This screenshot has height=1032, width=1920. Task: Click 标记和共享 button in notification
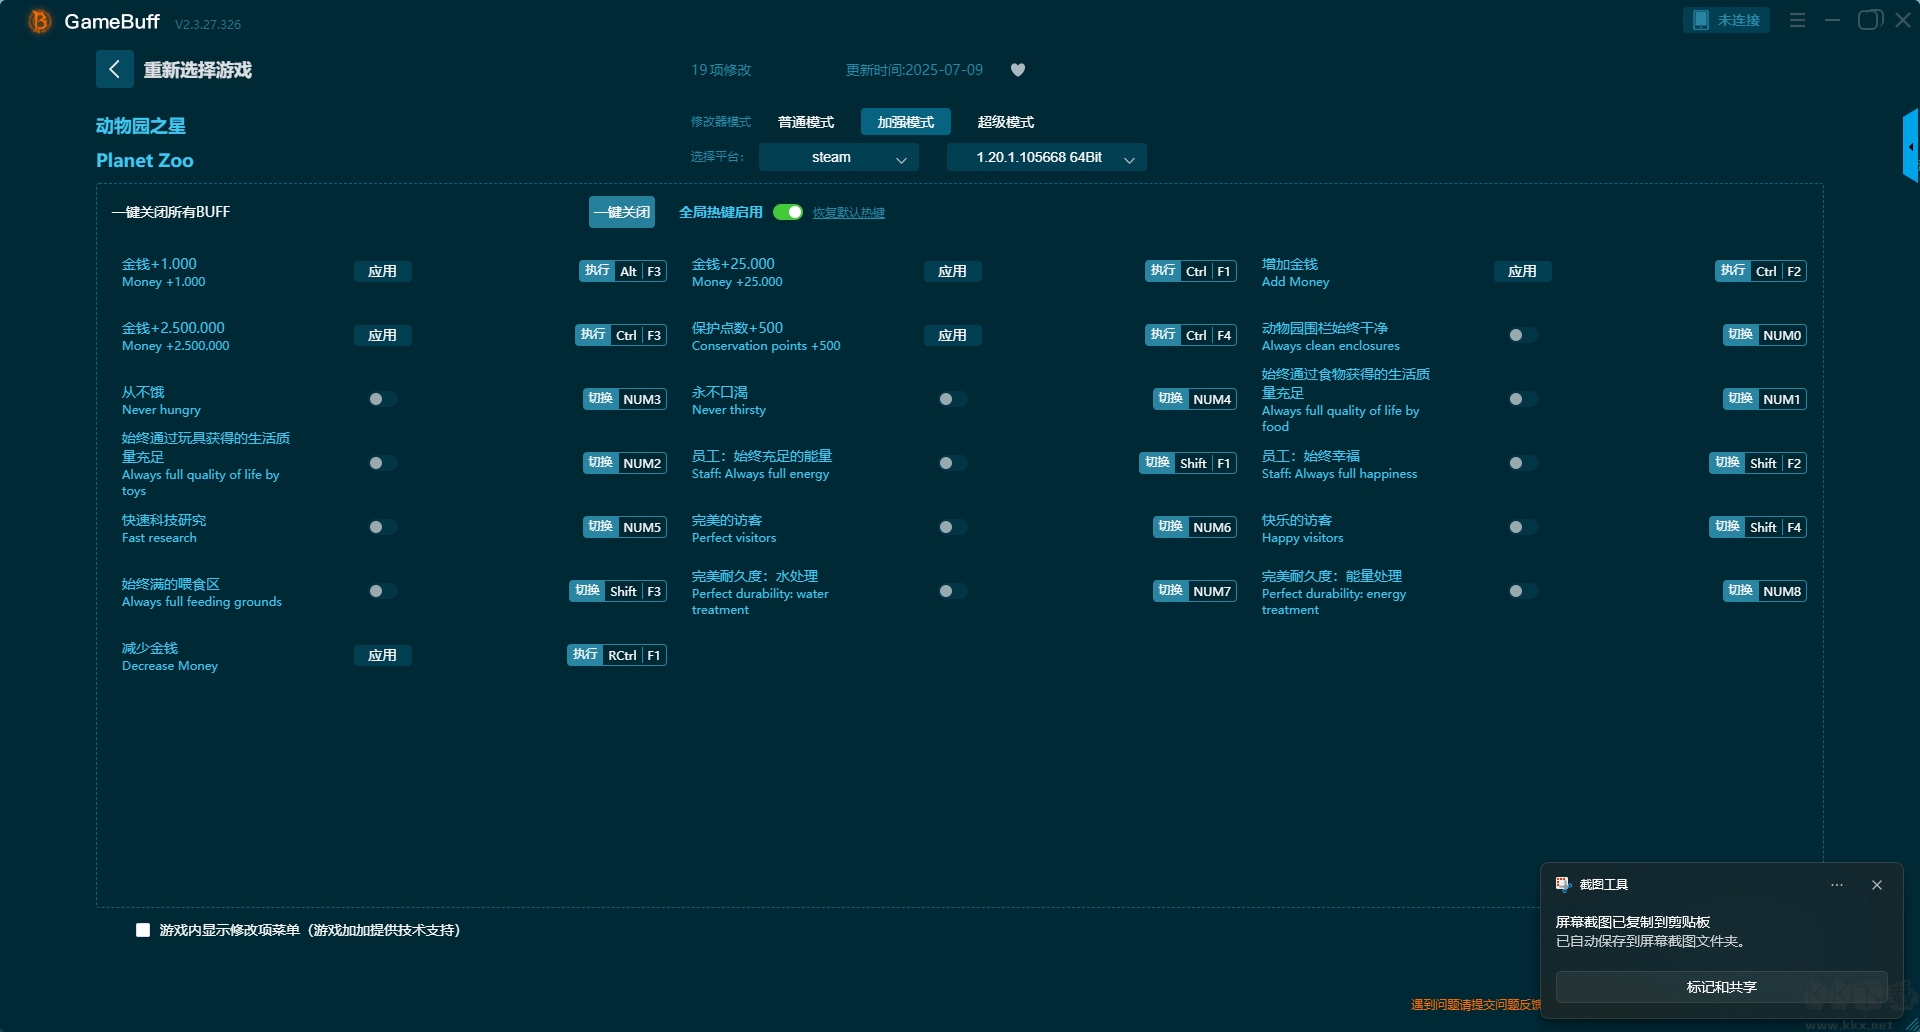tap(1721, 987)
